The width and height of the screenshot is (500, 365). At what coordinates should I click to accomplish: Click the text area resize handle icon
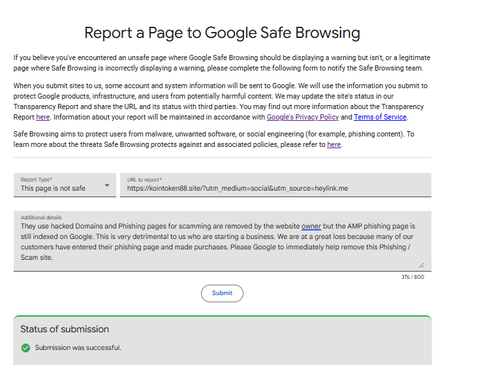[421, 265]
